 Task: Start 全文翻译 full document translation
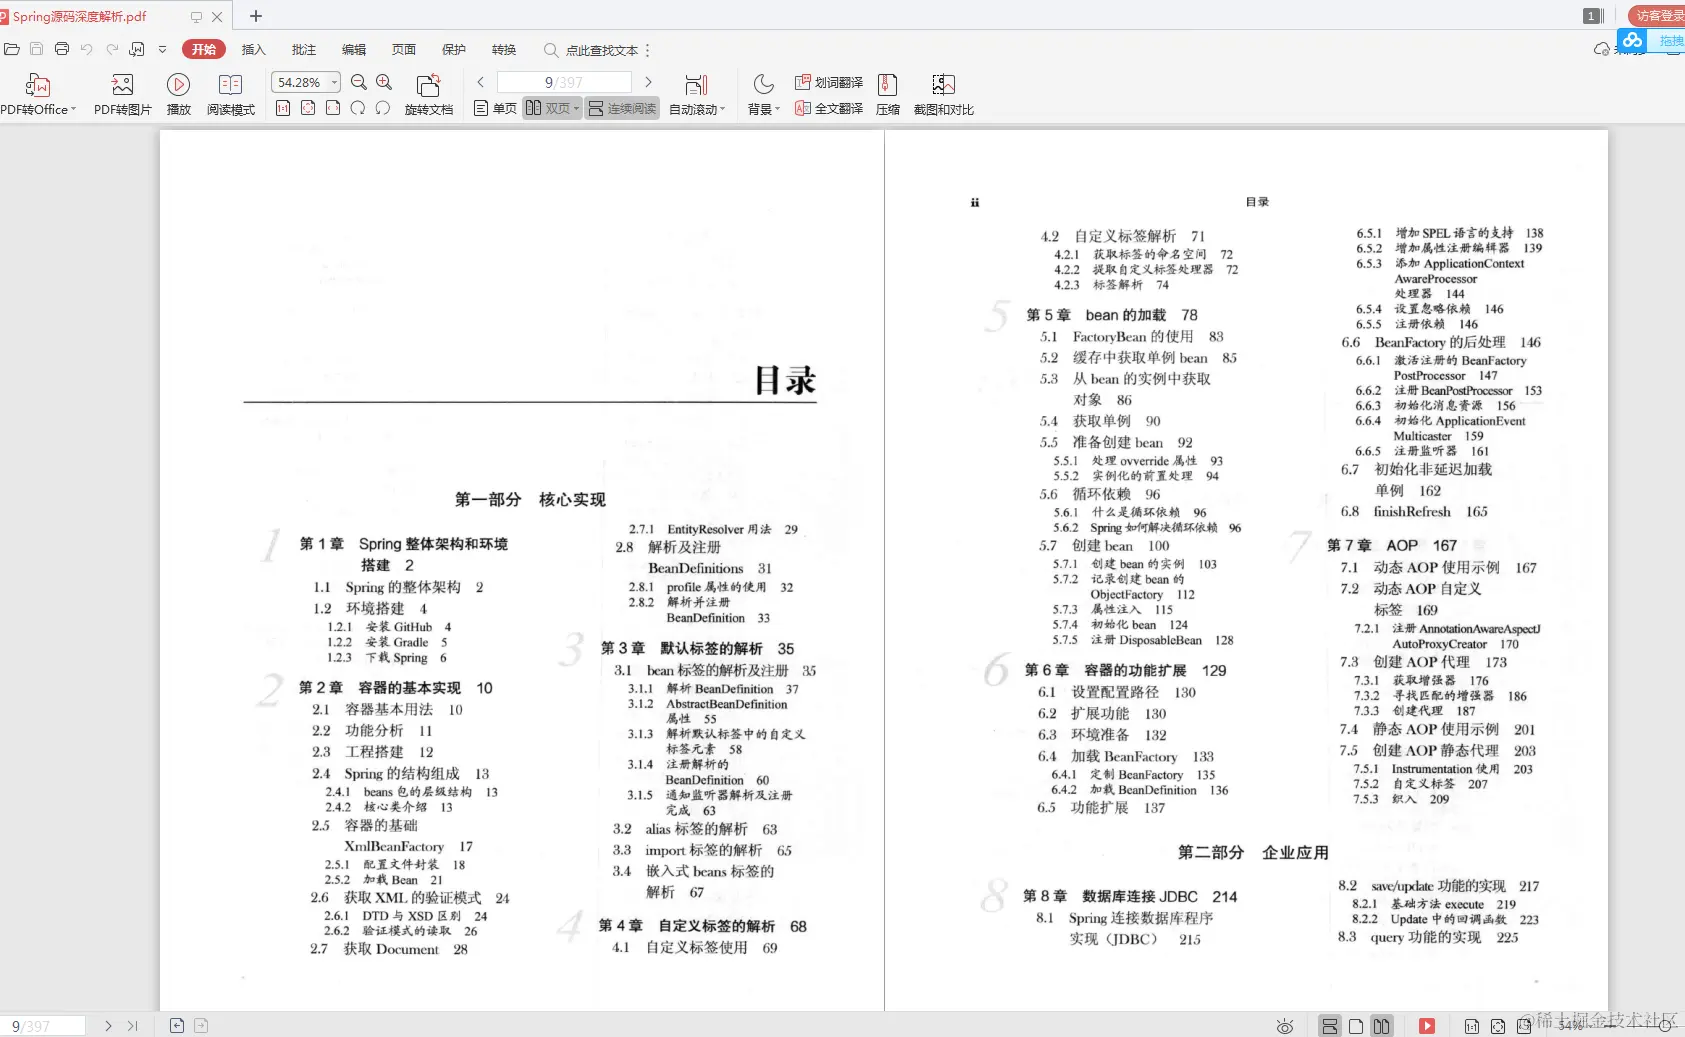point(829,108)
